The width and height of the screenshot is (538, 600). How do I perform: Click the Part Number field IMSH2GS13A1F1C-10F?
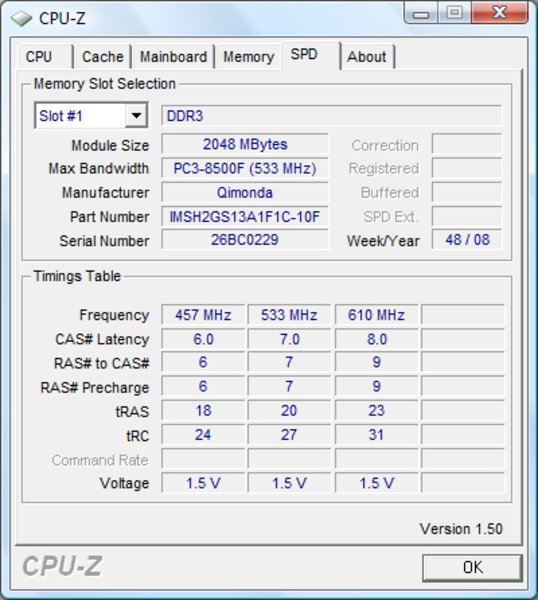(x=245, y=217)
